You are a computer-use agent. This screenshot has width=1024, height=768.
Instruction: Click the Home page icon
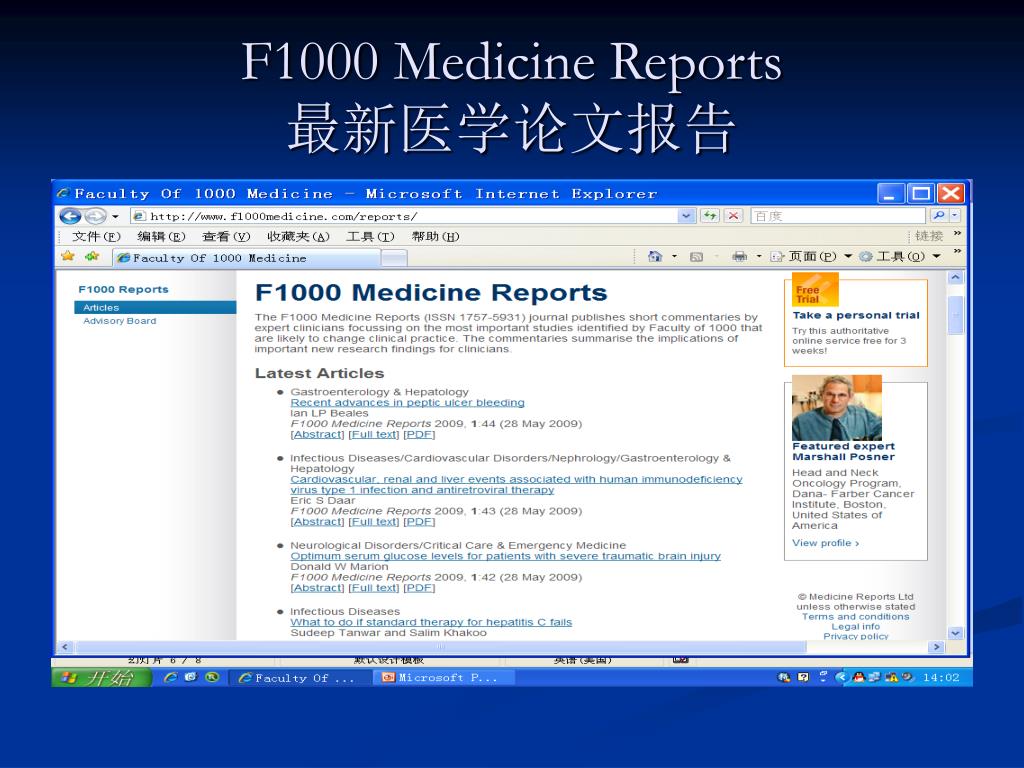click(654, 256)
